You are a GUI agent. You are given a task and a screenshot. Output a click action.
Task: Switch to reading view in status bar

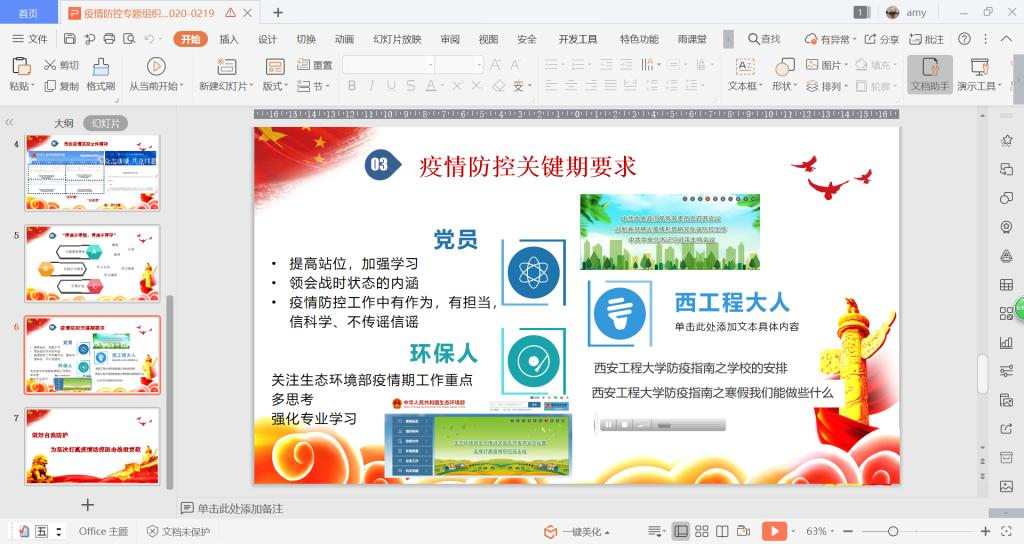pyautogui.click(x=724, y=531)
